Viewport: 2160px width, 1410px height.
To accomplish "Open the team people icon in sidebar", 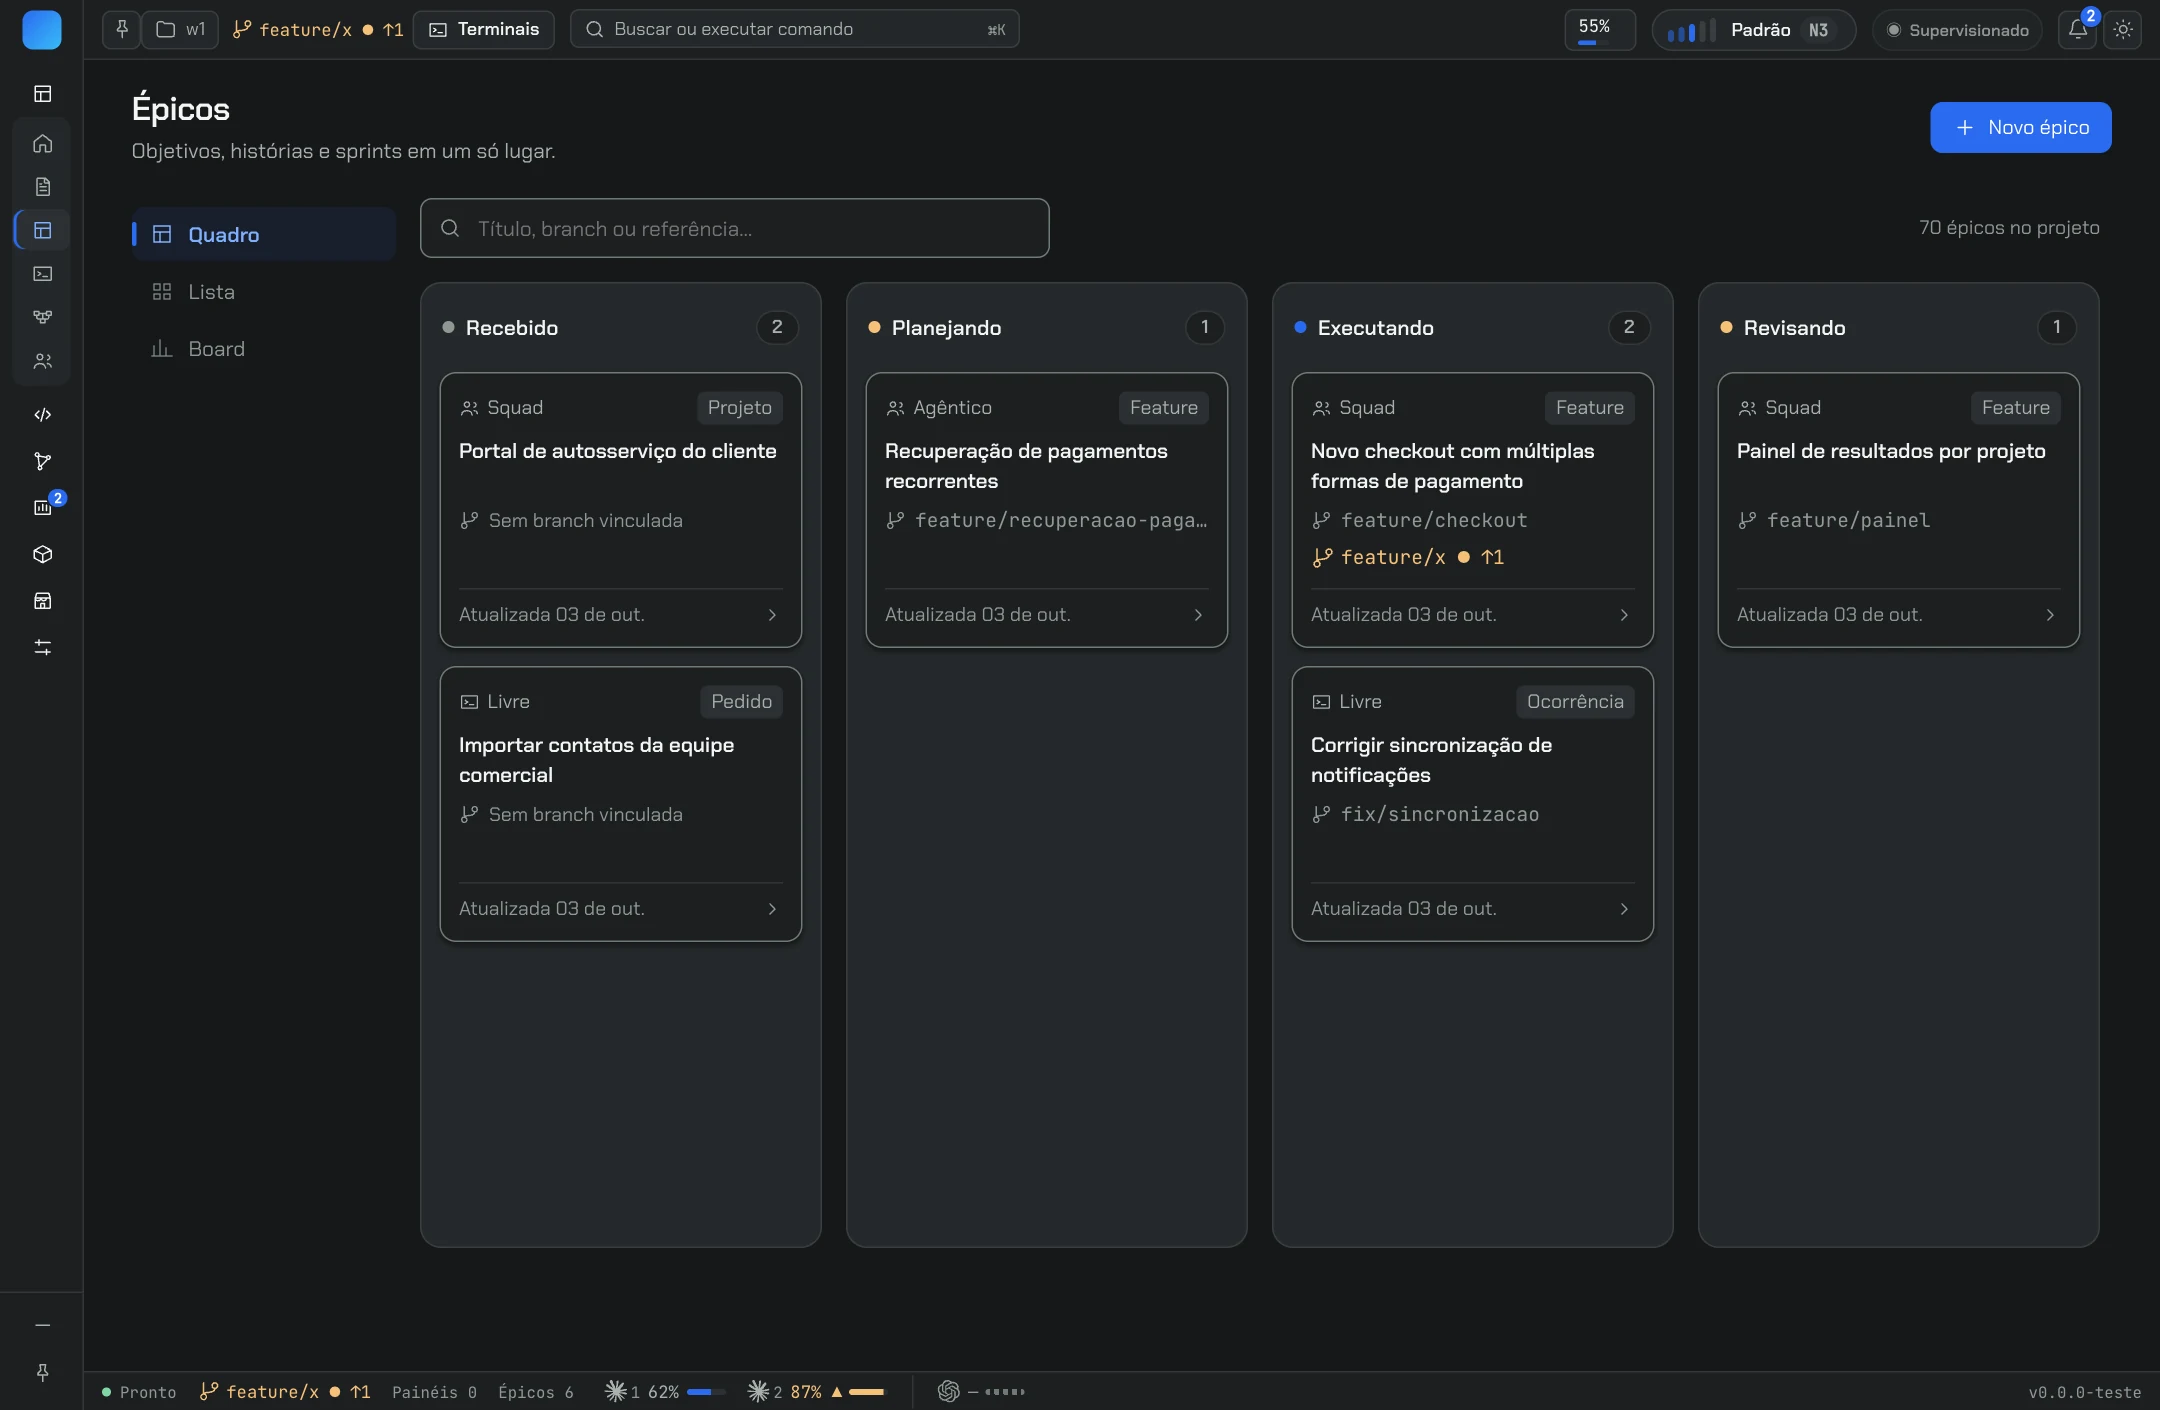I will pyautogui.click(x=43, y=361).
